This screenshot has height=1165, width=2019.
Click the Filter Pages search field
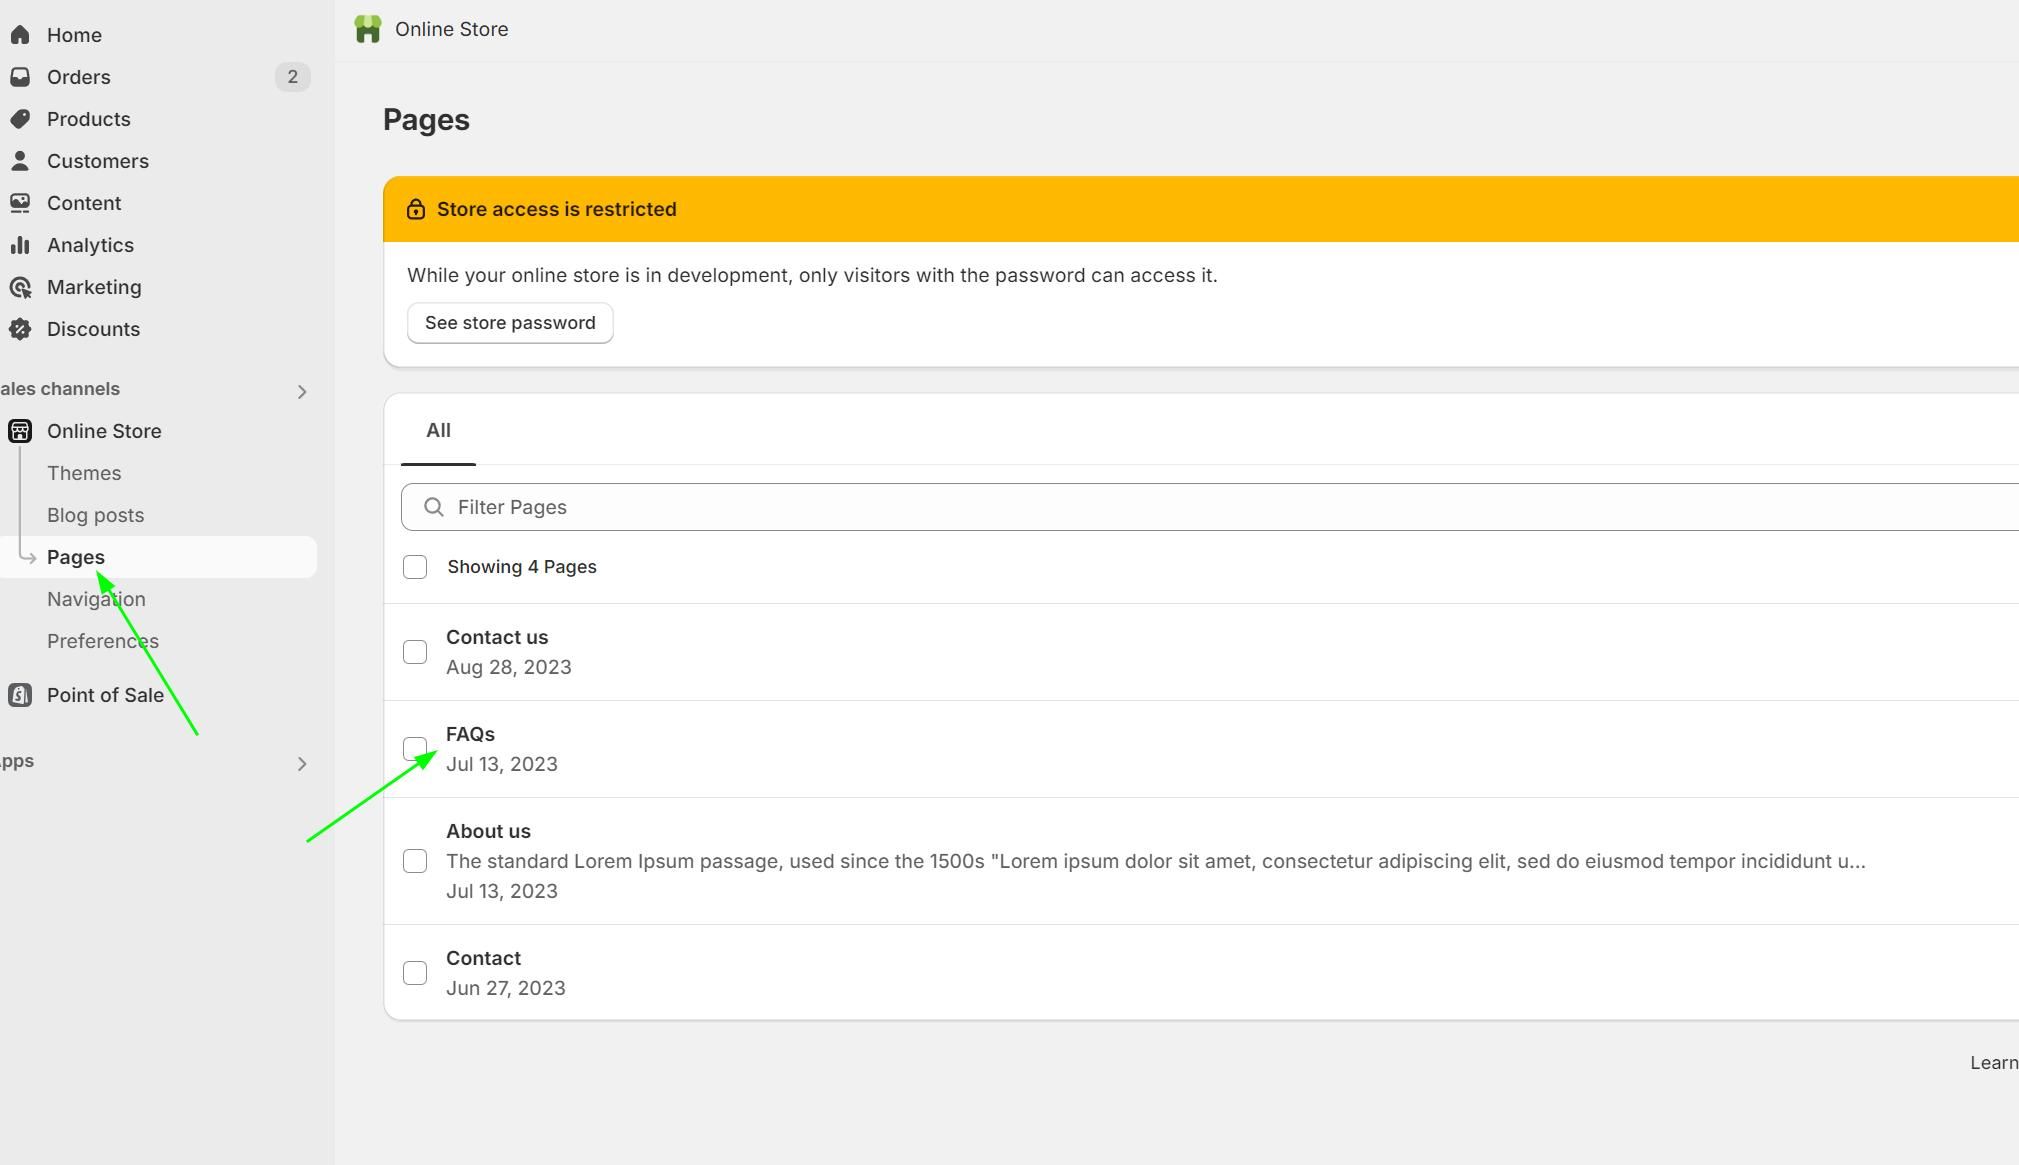[x=1200, y=507]
